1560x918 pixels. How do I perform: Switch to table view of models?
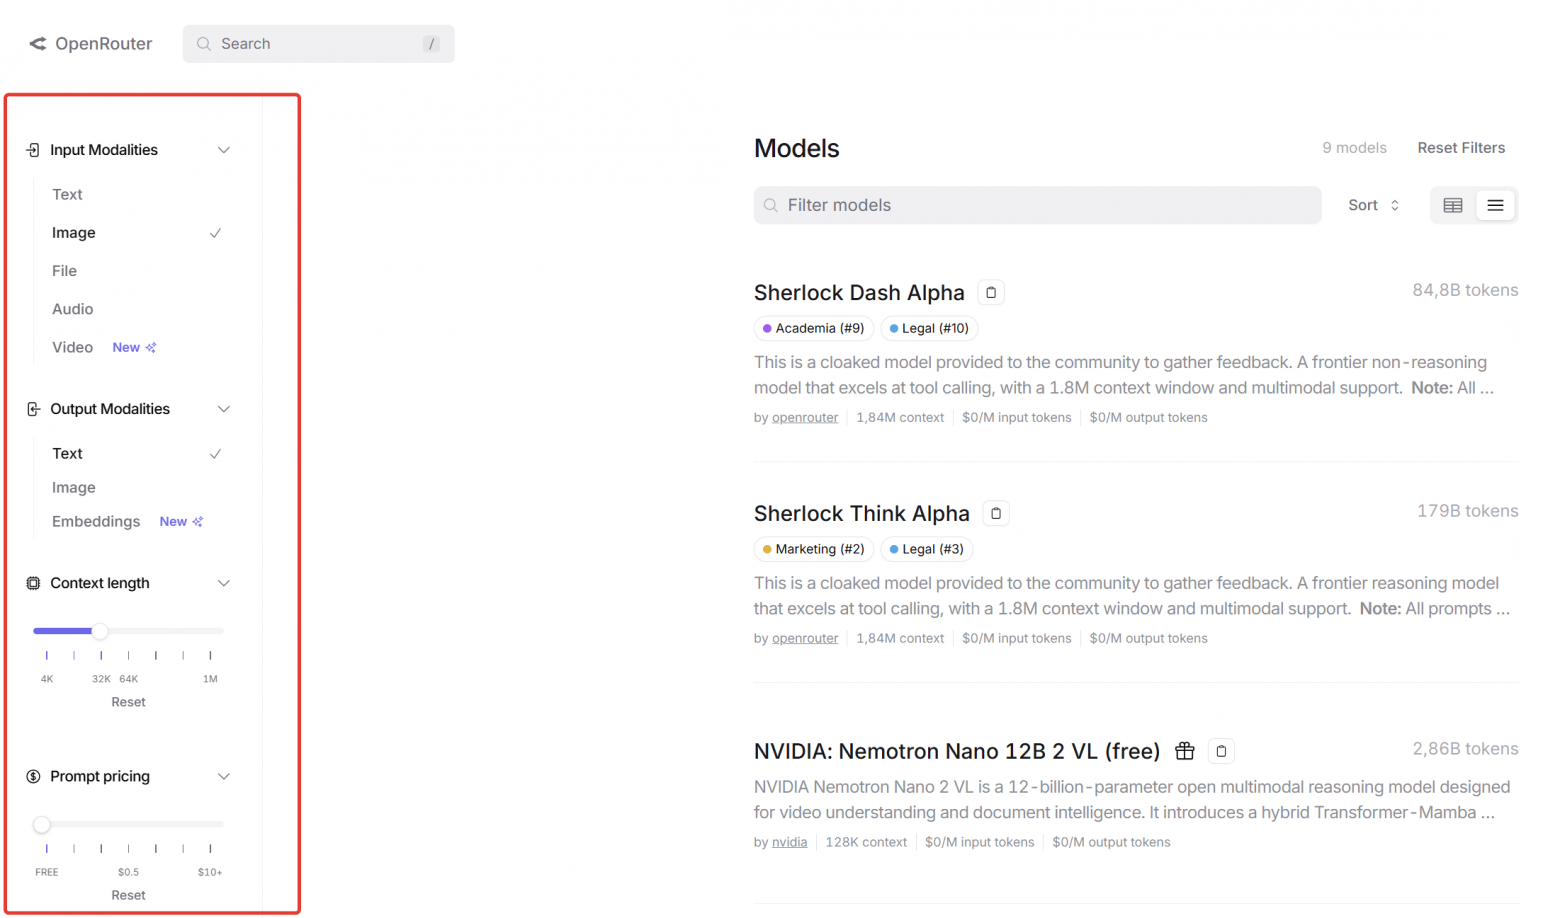(x=1452, y=205)
